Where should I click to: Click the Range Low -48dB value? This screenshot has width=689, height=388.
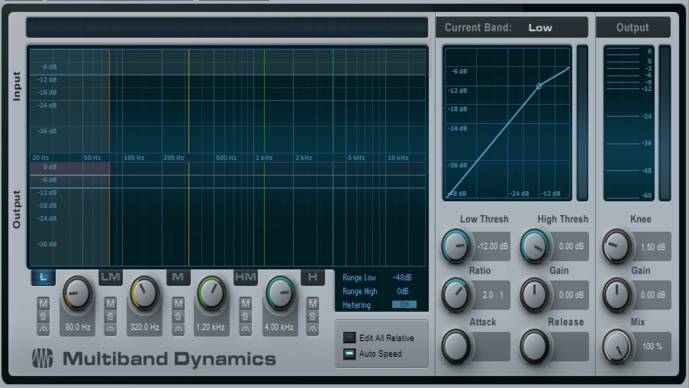[x=402, y=278]
